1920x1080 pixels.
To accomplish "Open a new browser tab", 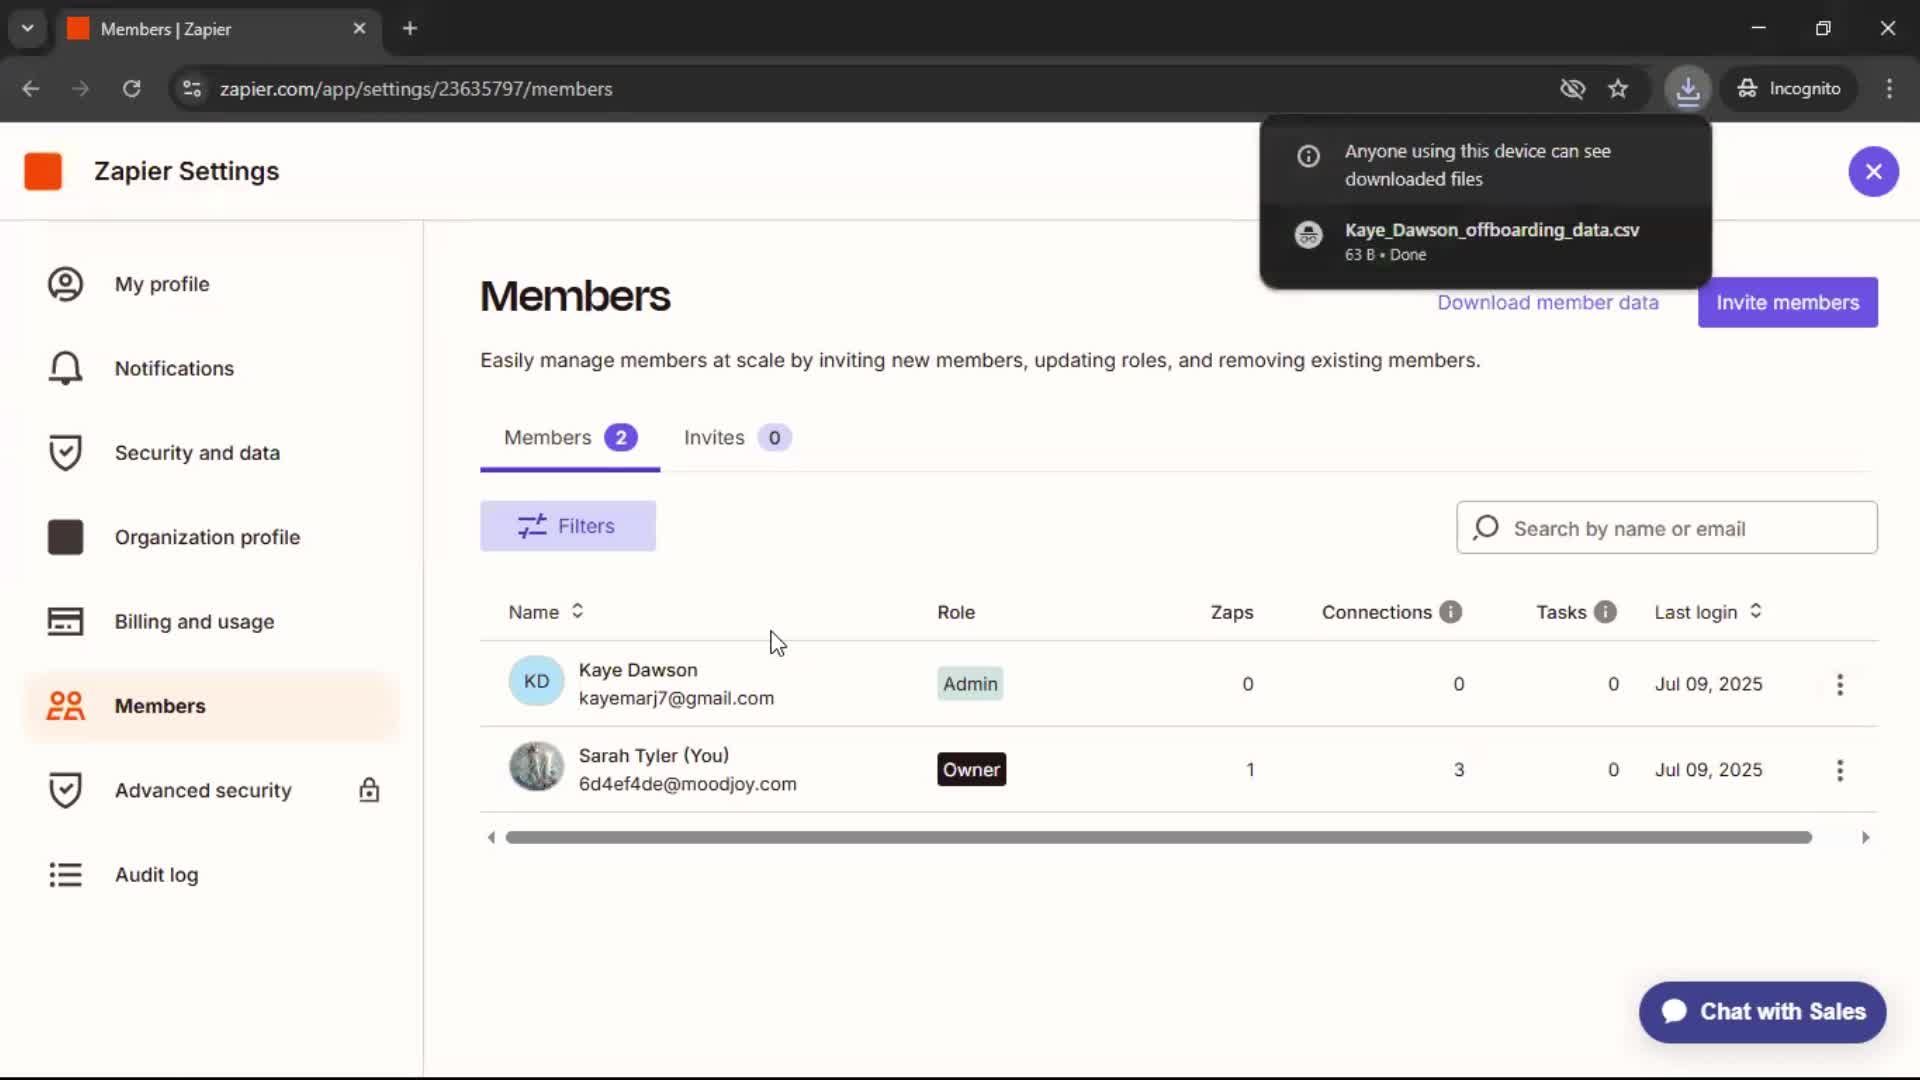I will pos(409,28).
